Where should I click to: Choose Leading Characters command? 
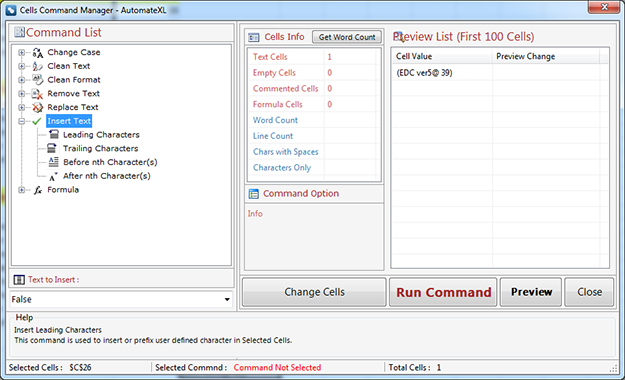click(101, 135)
